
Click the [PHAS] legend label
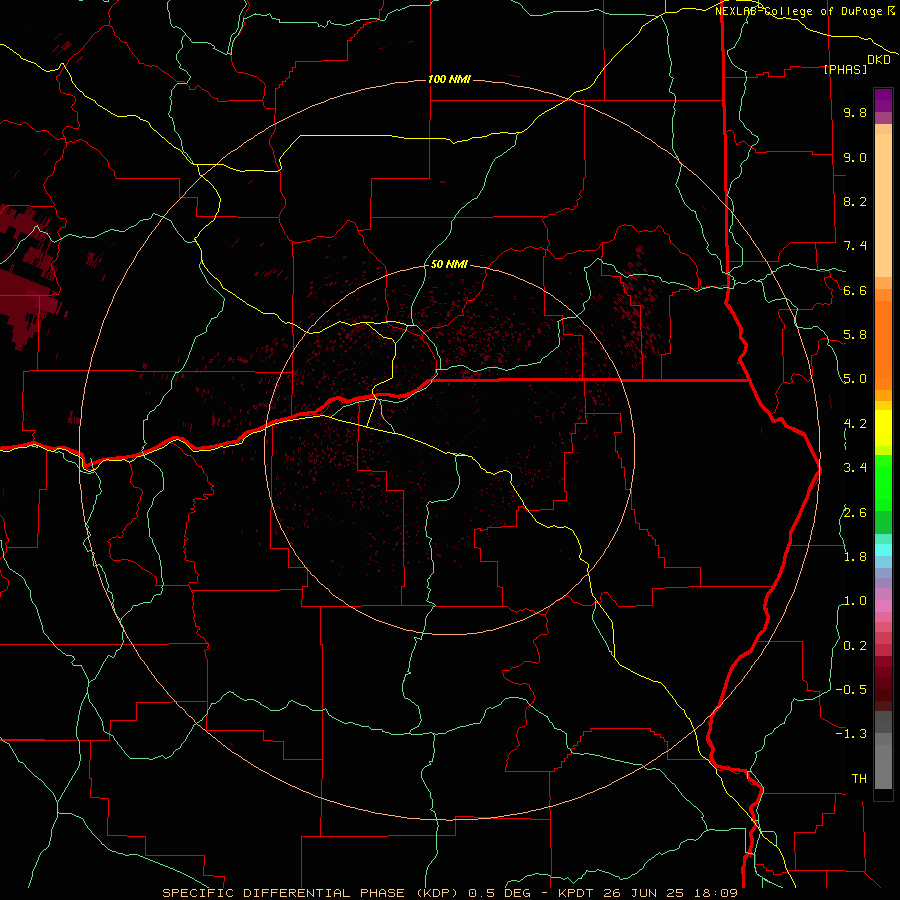point(845,69)
